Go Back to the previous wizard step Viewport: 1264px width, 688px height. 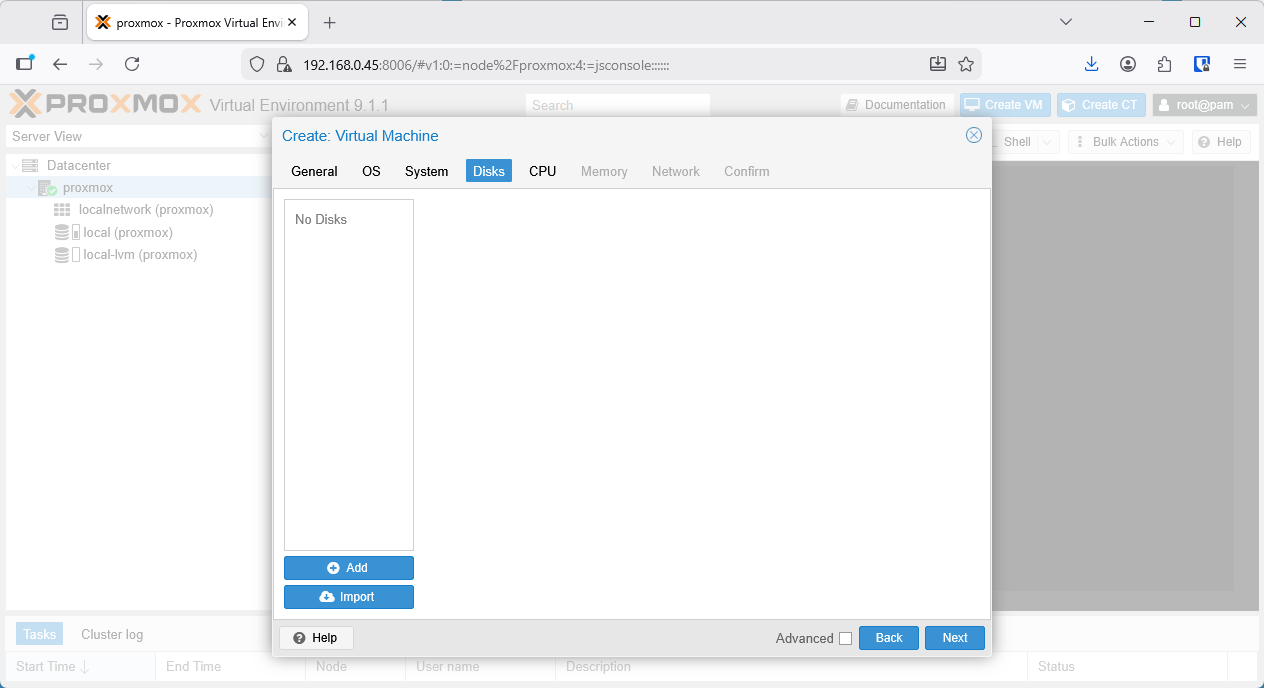(x=889, y=638)
